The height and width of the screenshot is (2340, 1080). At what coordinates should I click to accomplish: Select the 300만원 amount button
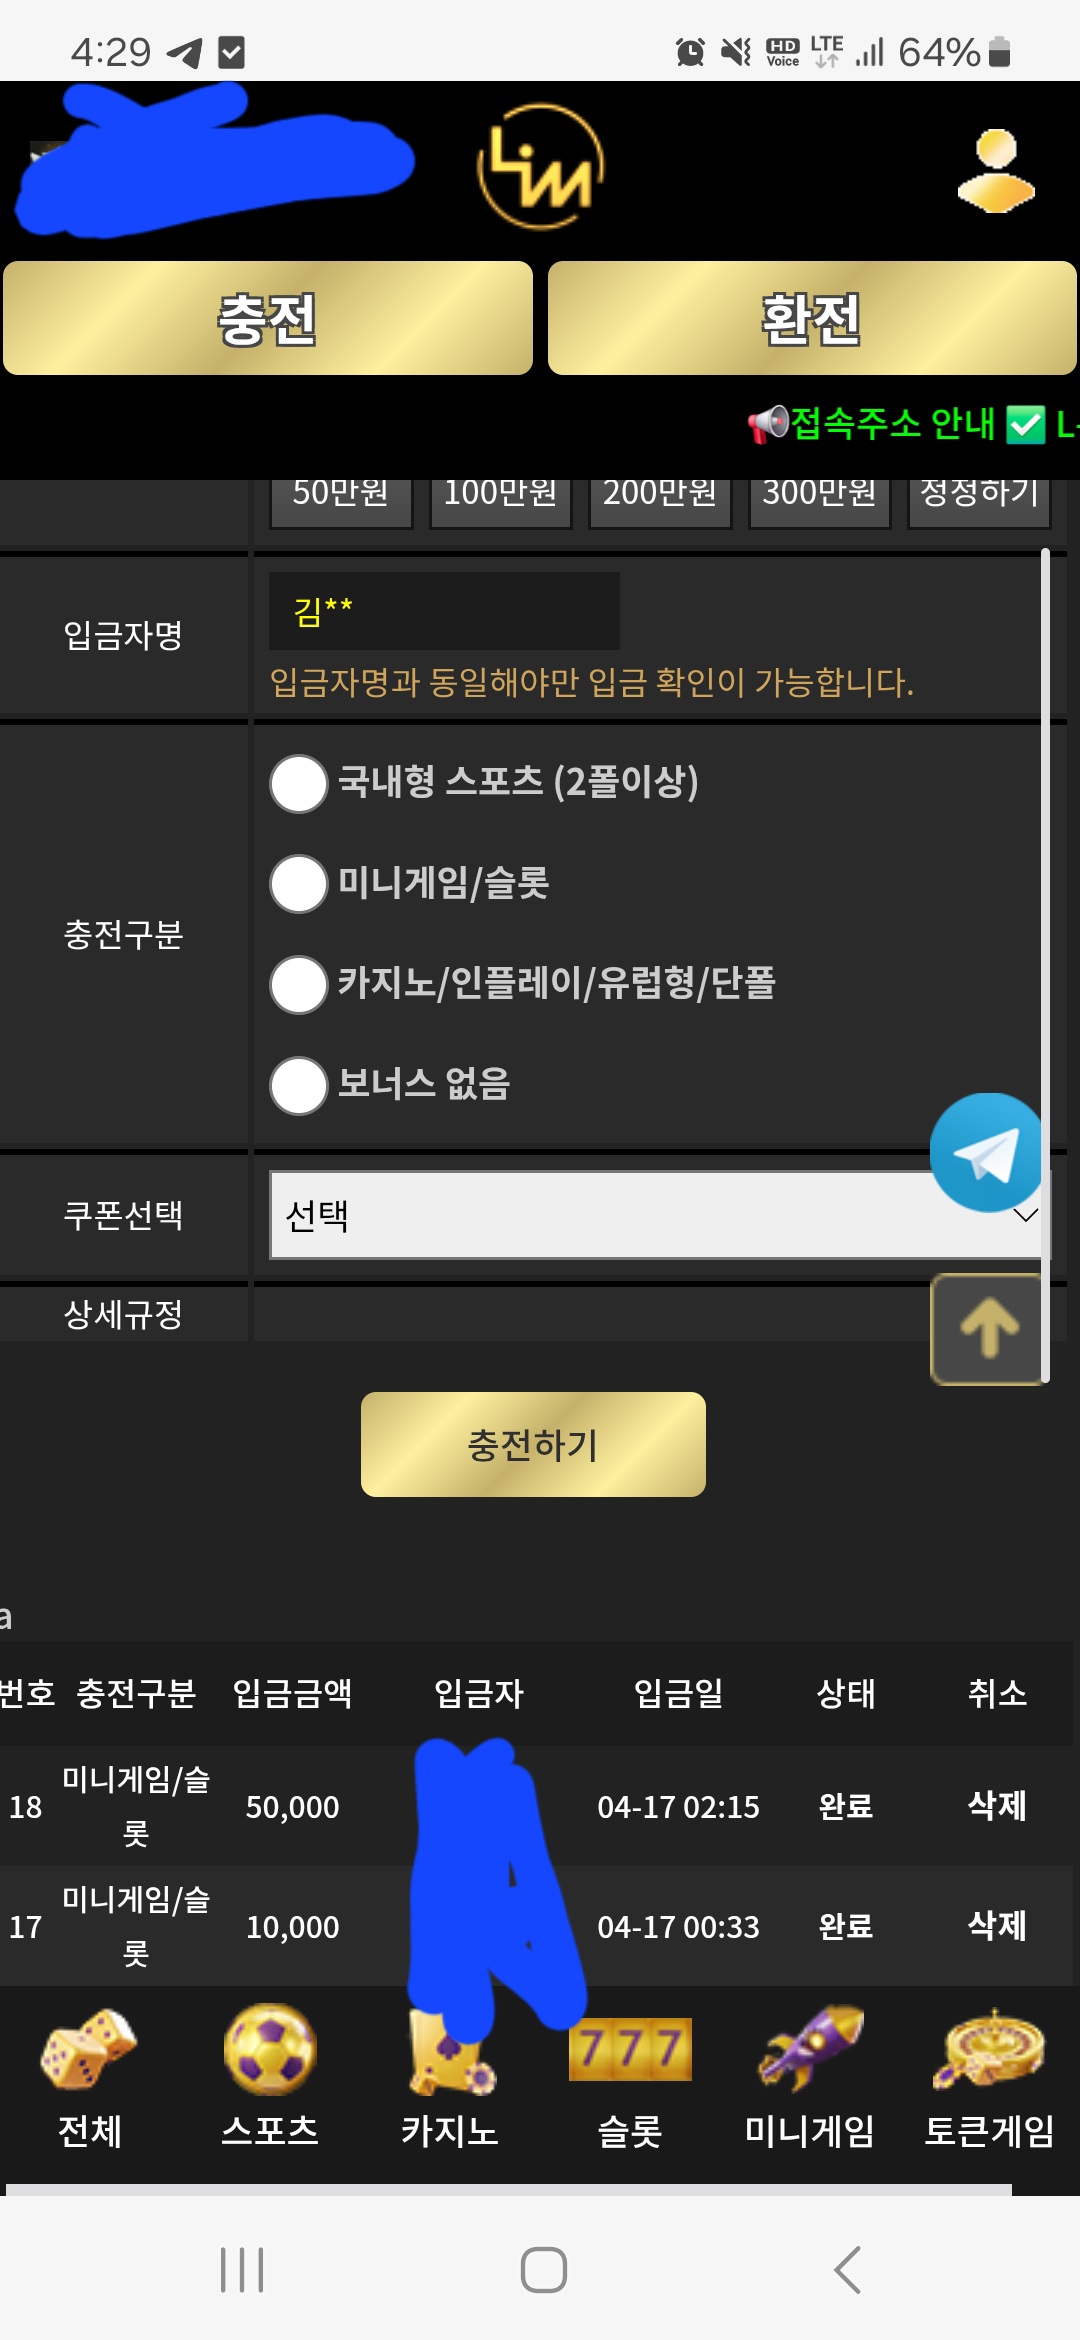pyautogui.click(x=819, y=492)
